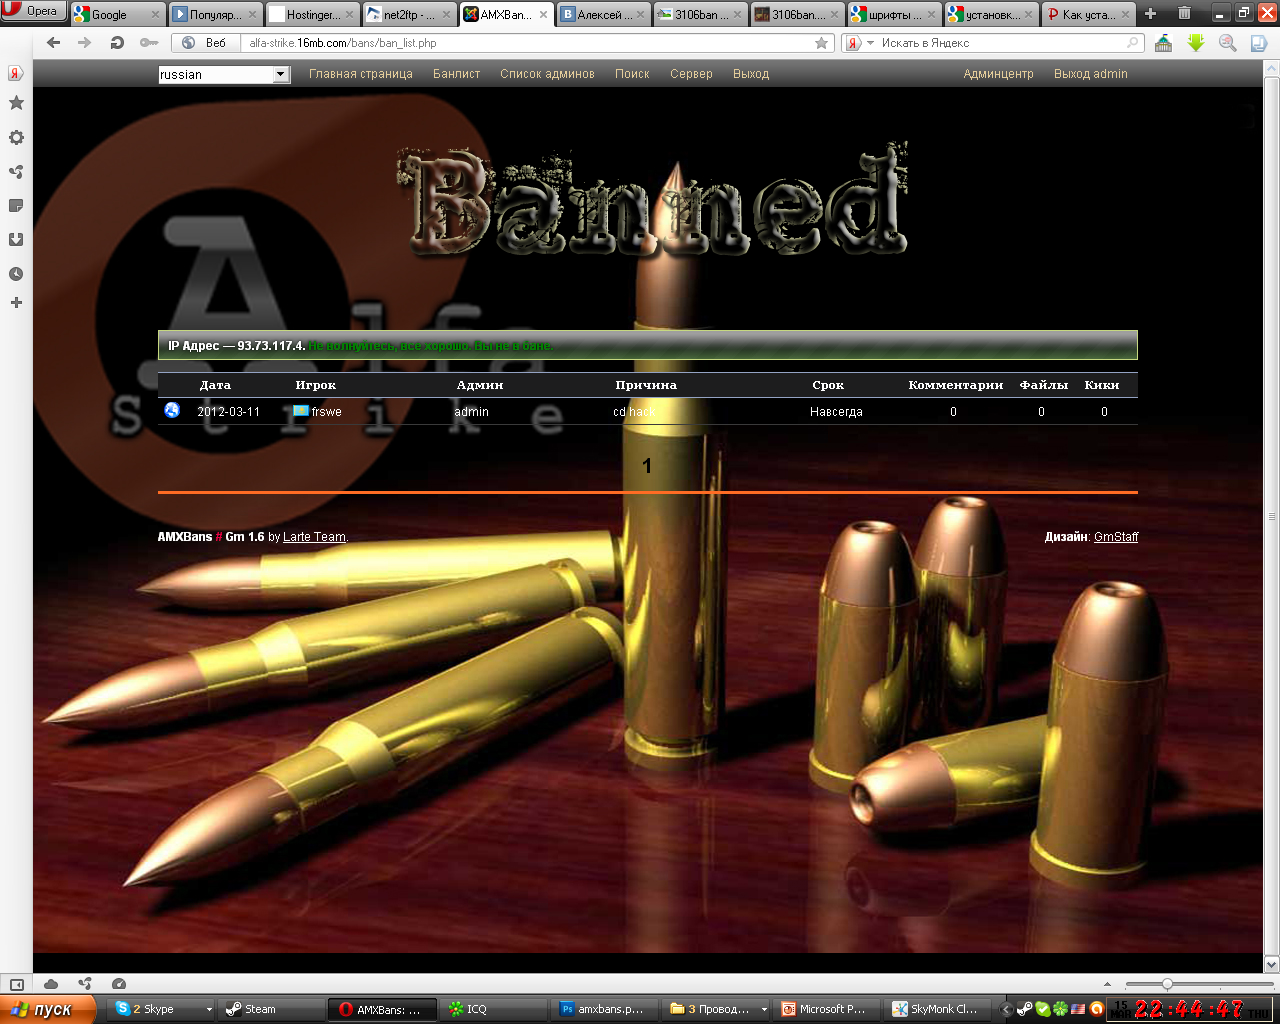Open the Веб site-info badge
Screen dimensions: 1280x1024
(206, 43)
